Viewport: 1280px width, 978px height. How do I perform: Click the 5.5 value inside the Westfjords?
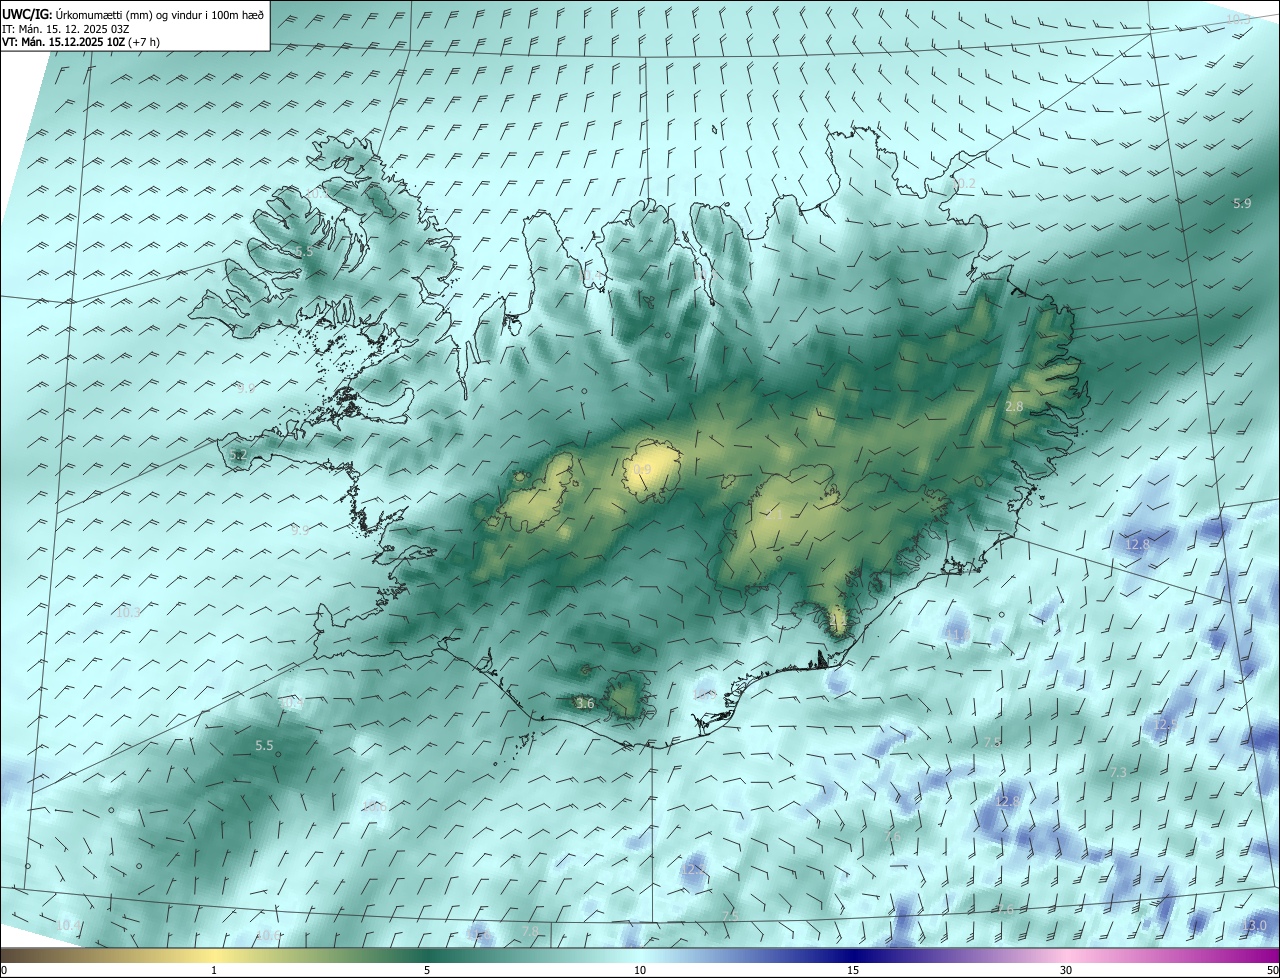pyautogui.click(x=304, y=251)
